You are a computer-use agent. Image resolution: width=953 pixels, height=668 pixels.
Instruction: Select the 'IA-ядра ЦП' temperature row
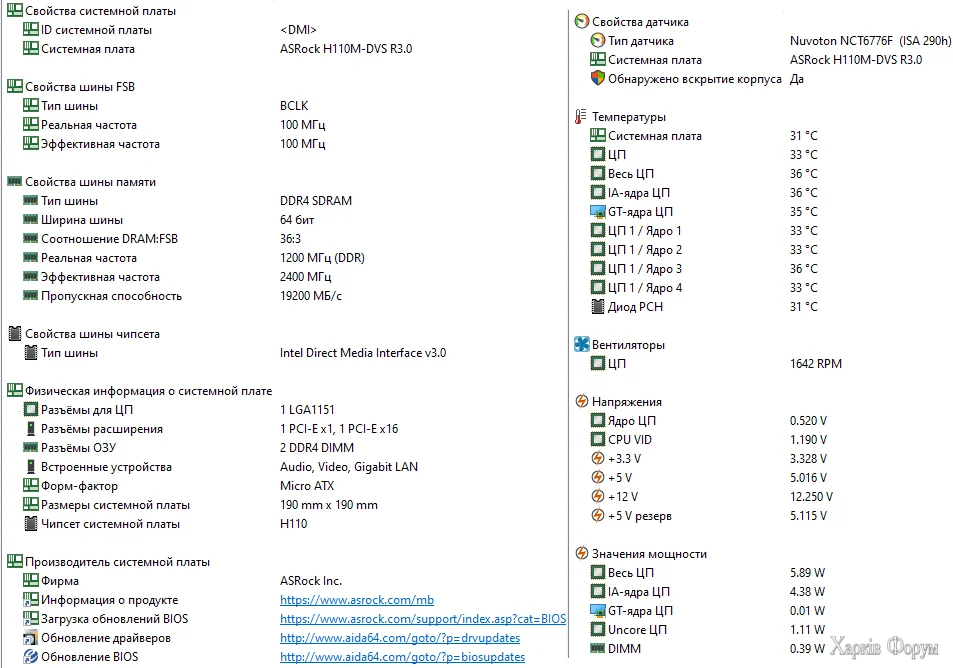704,192
